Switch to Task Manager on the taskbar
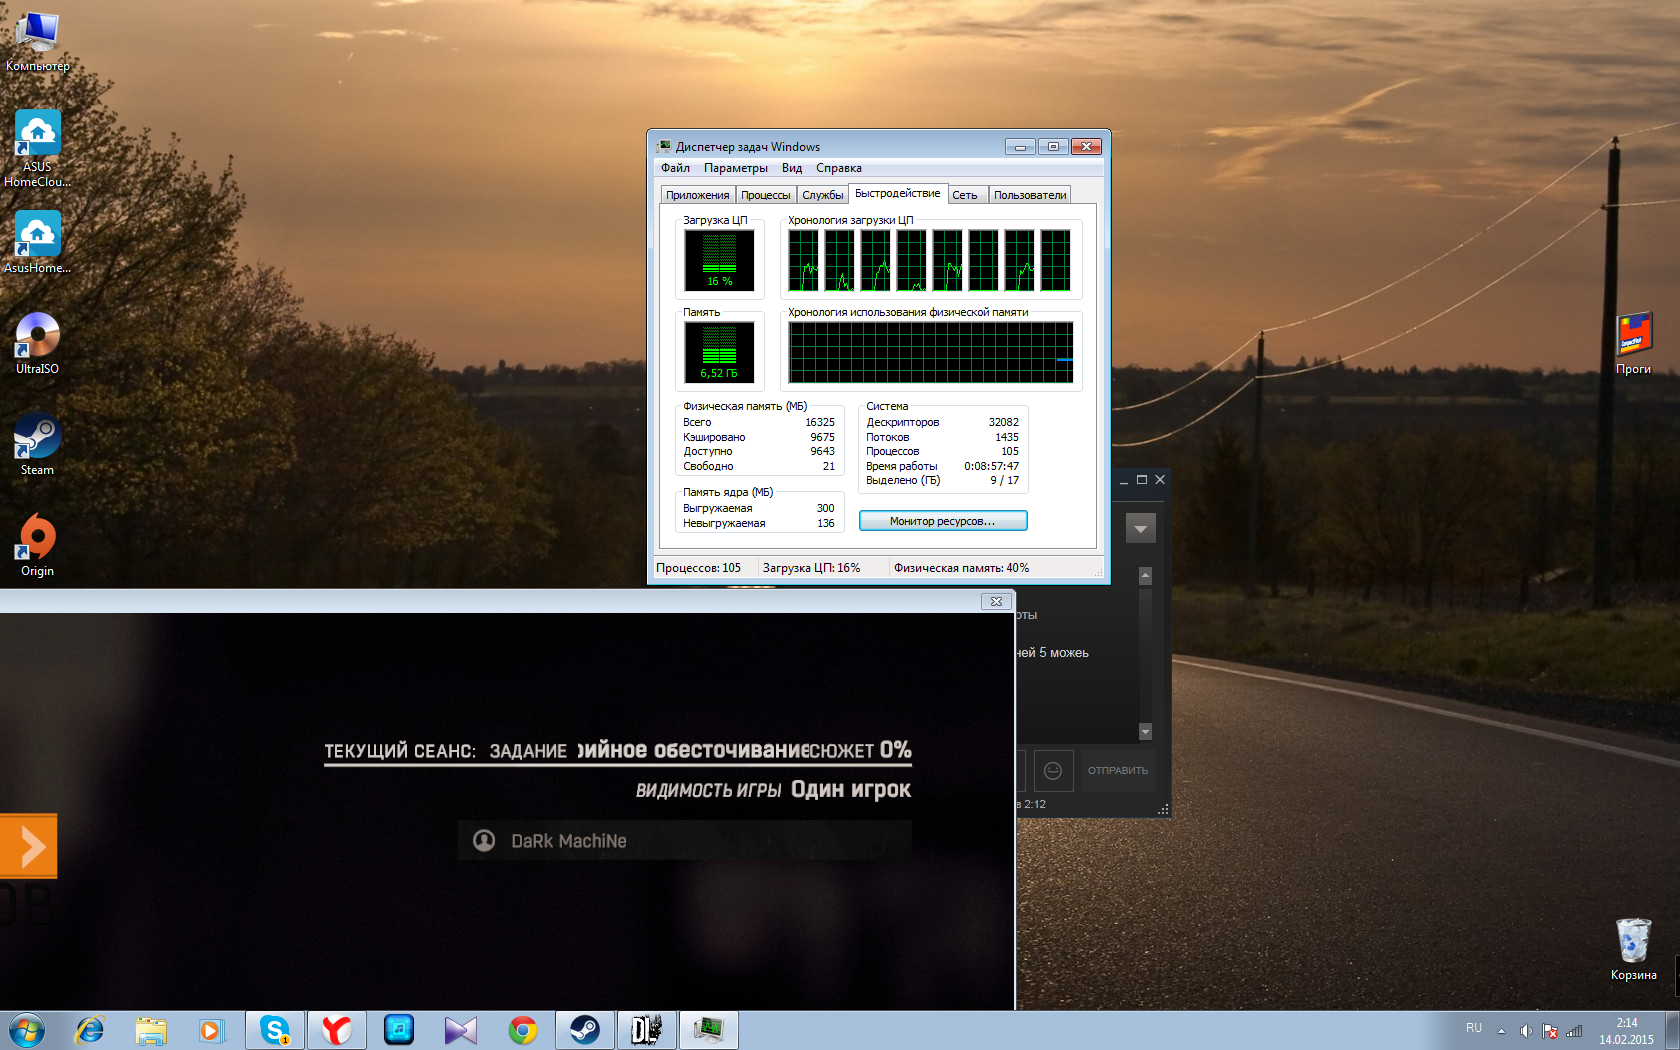The height and width of the screenshot is (1050, 1680). (x=709, y=1030)
